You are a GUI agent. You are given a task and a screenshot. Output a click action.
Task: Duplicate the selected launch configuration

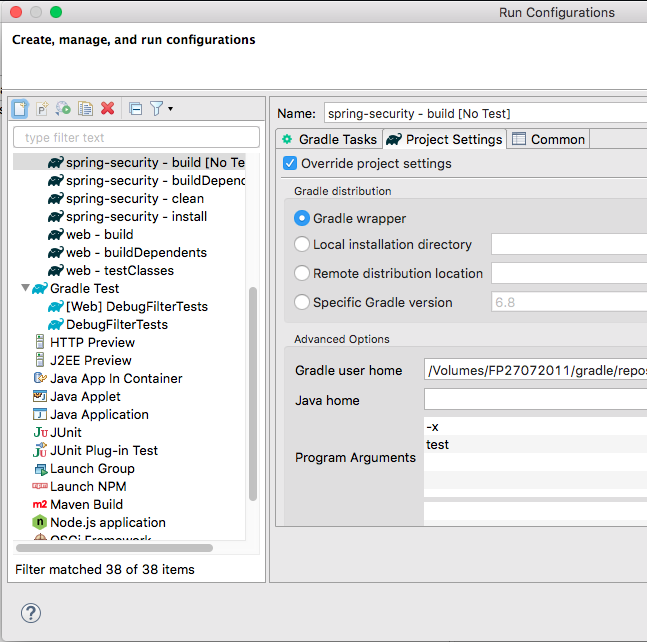coord(85,109)
